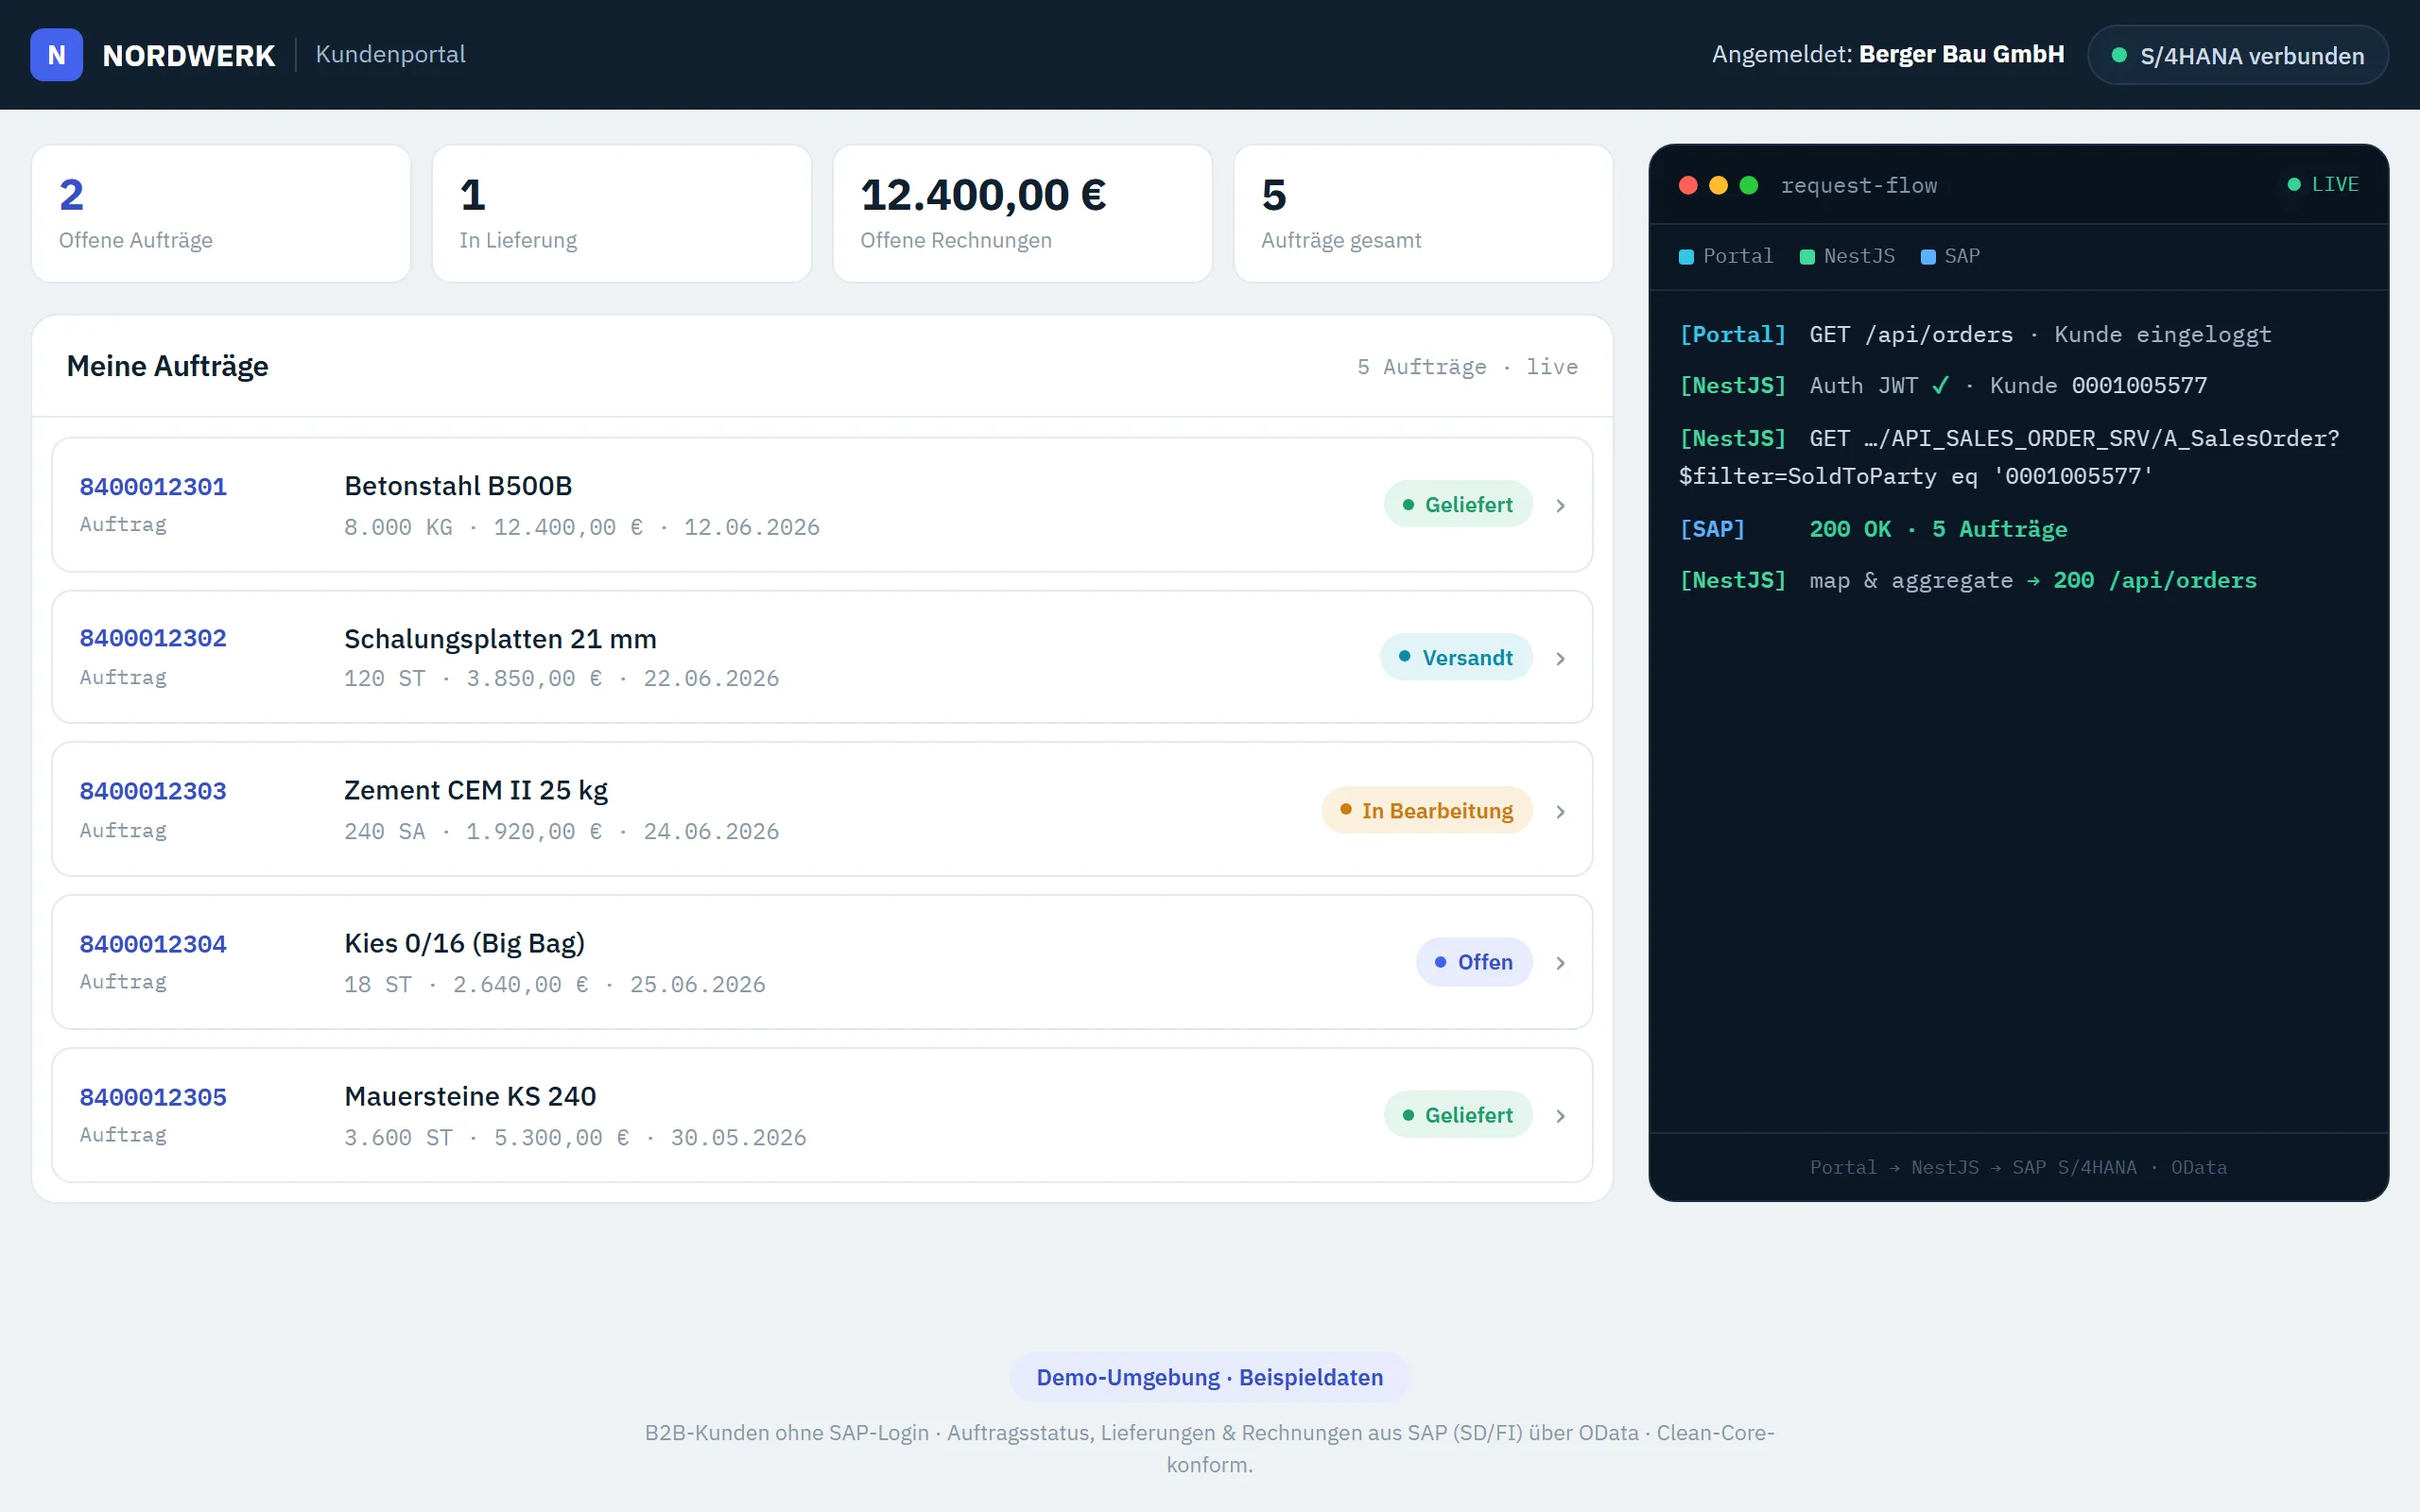Click the Kundenportal header label
The width and height of the screenshot is (2420, 1512).
[x=391, y=55]
